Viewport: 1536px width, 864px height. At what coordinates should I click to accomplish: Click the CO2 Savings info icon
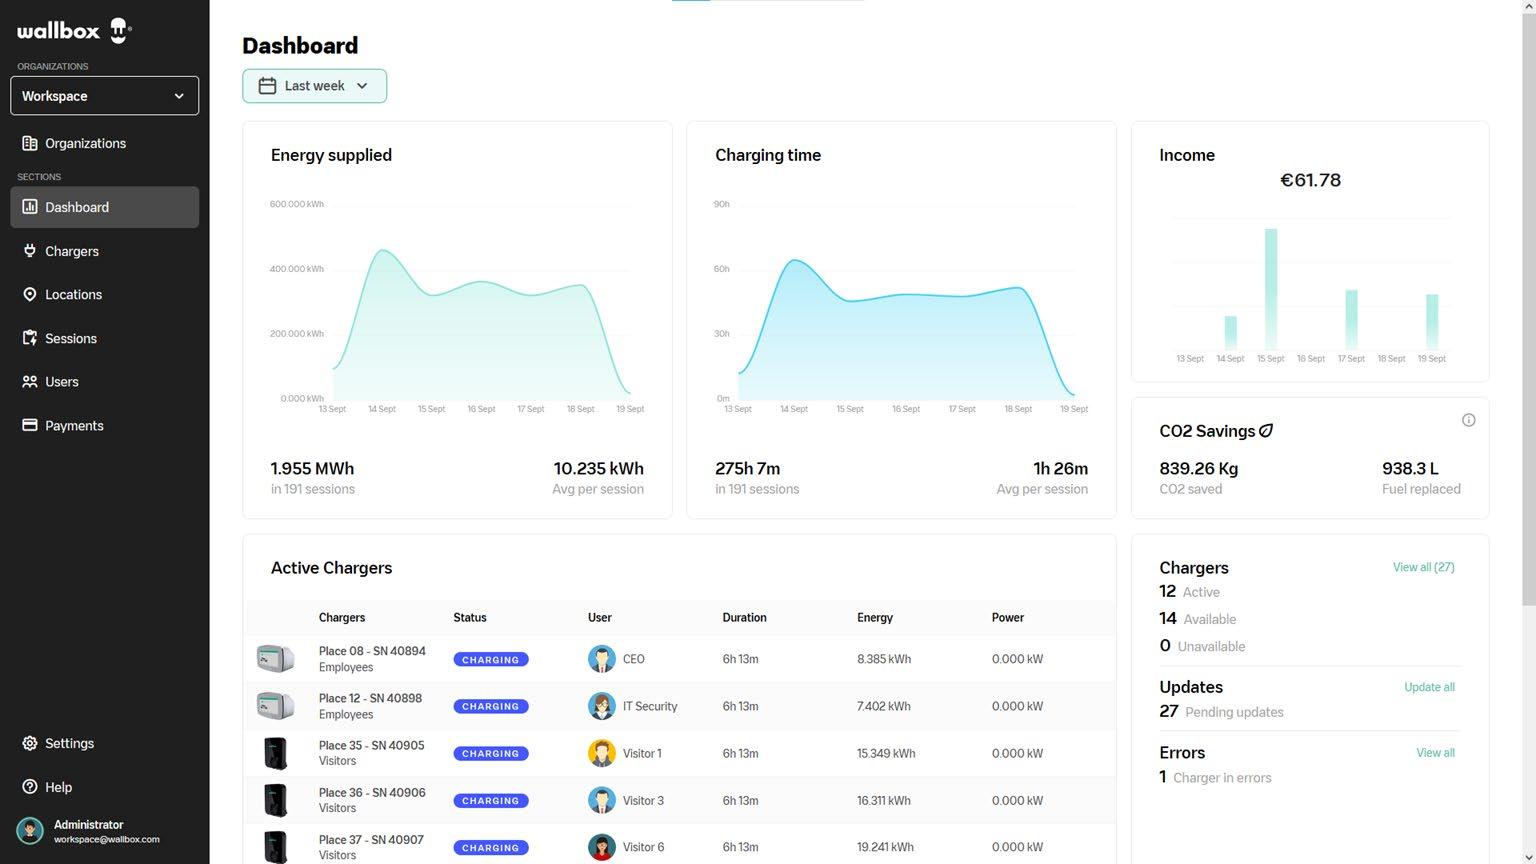click(1468, 420)
